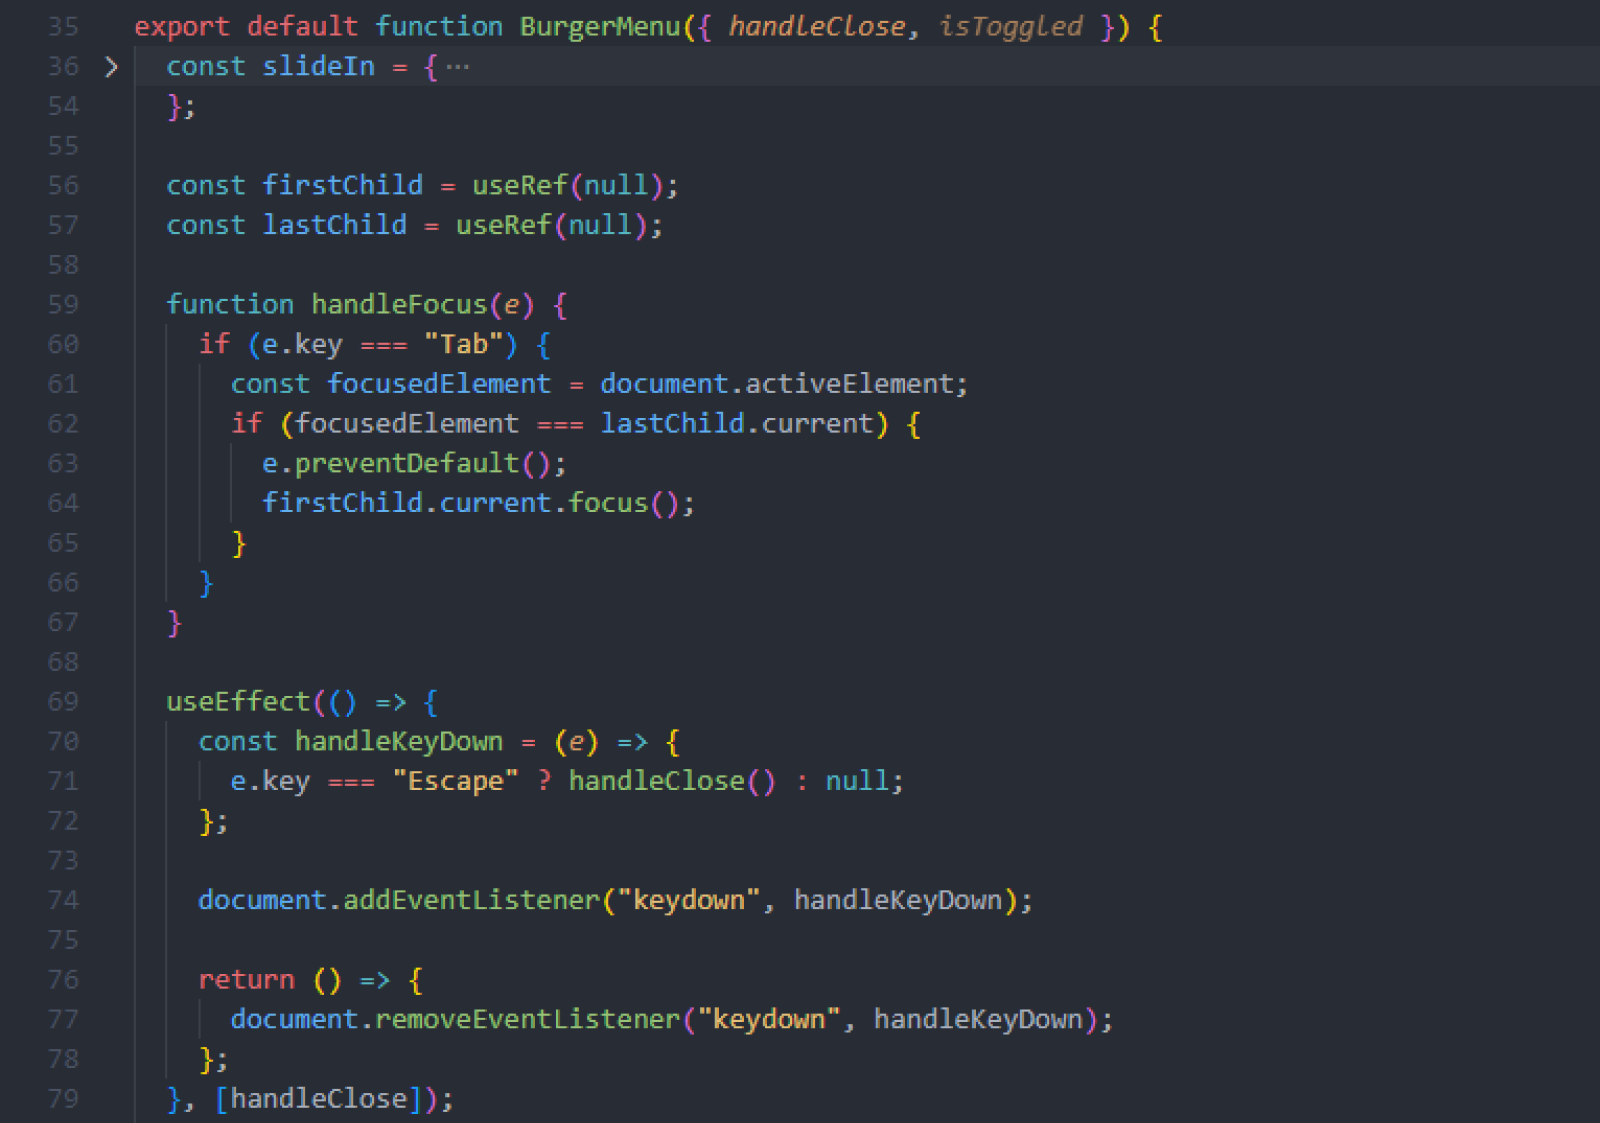Expand the folded slideIn block chevron
The height and width of the screenshot is (1123, 1600).
111,67
